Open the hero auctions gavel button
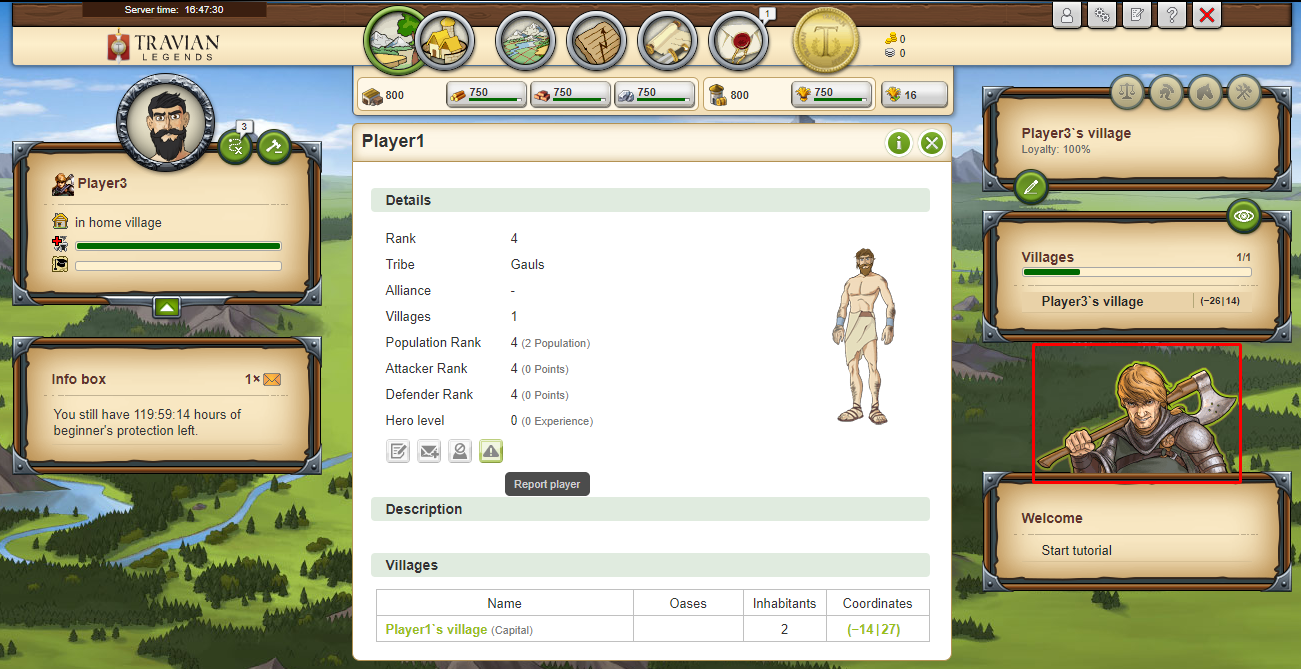Viewport: 1301px width, 669px height. (x=274, y=147)
